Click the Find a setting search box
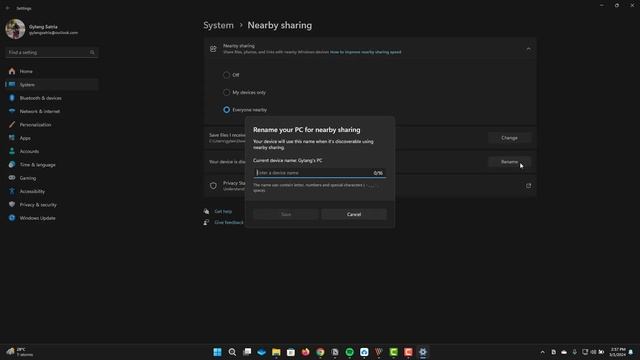Image resolution: width=640 pixels, height=360 pixels. click(x=52, y=53)
